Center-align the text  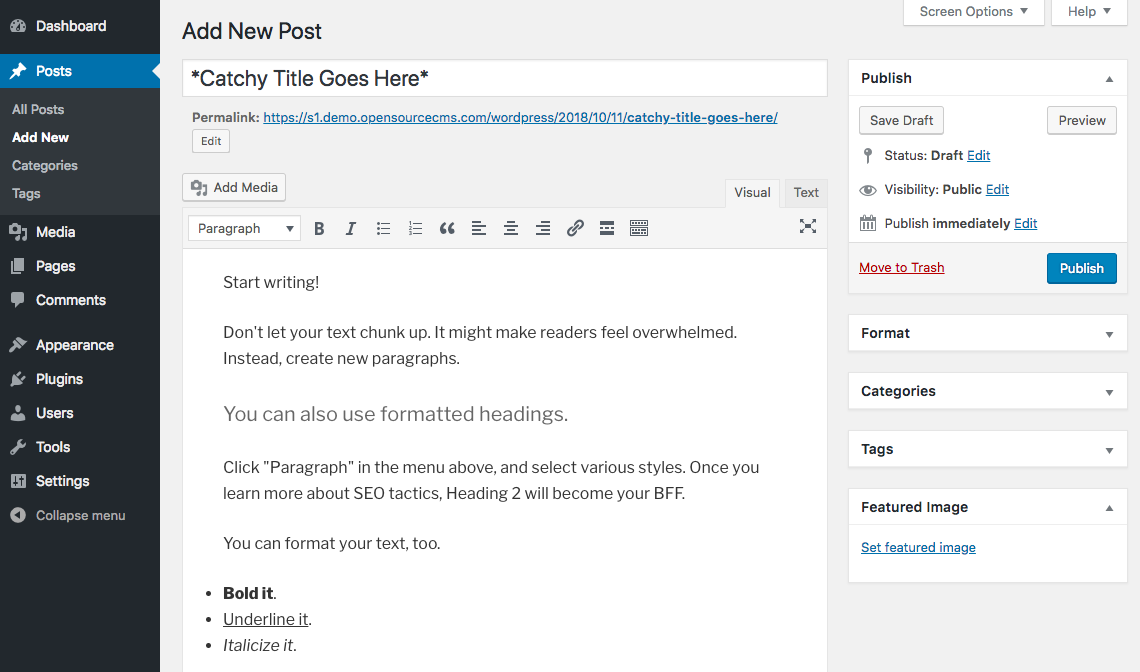click(x=511, y=228)
